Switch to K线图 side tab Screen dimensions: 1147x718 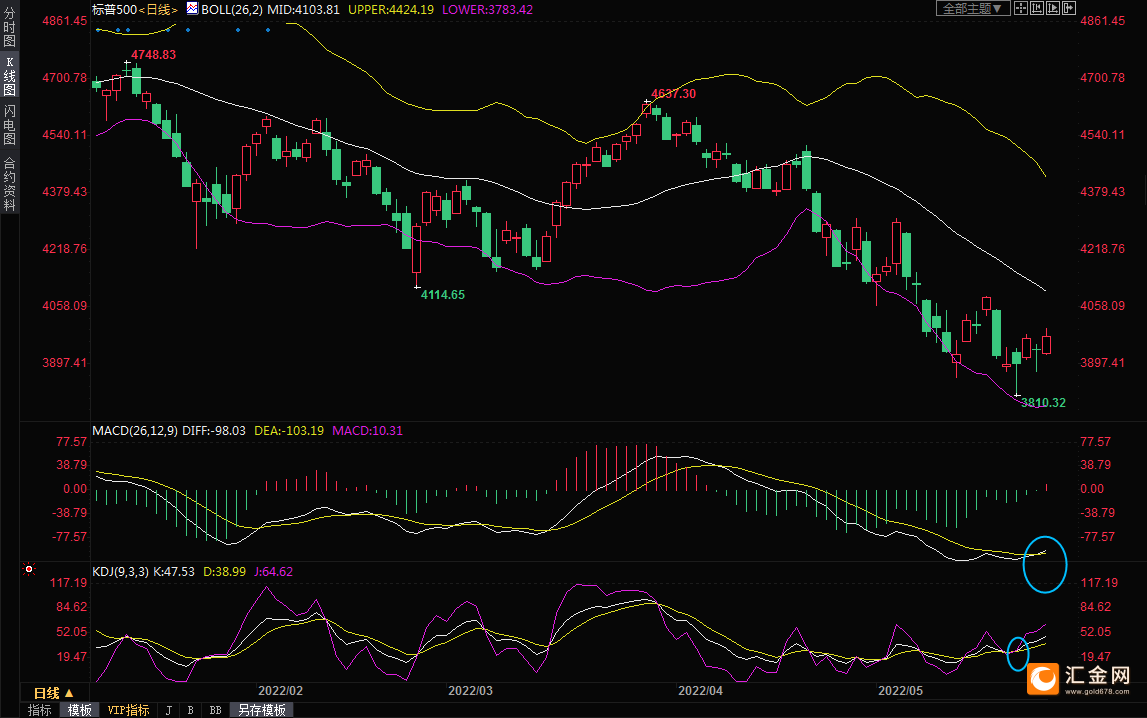(10, 76)
